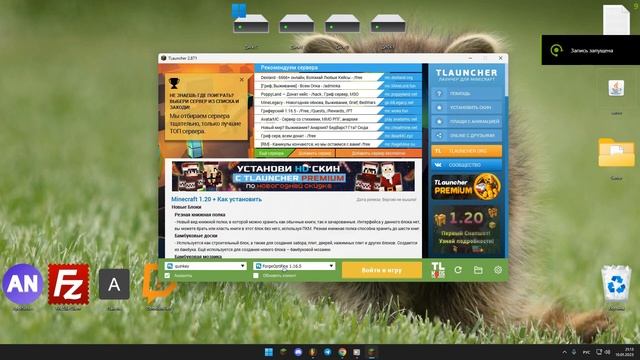The height and width of the screenshot is (360, 640).
Task: Open the orange TLAUNCHER.ORG button
Action: click(467, 151)
